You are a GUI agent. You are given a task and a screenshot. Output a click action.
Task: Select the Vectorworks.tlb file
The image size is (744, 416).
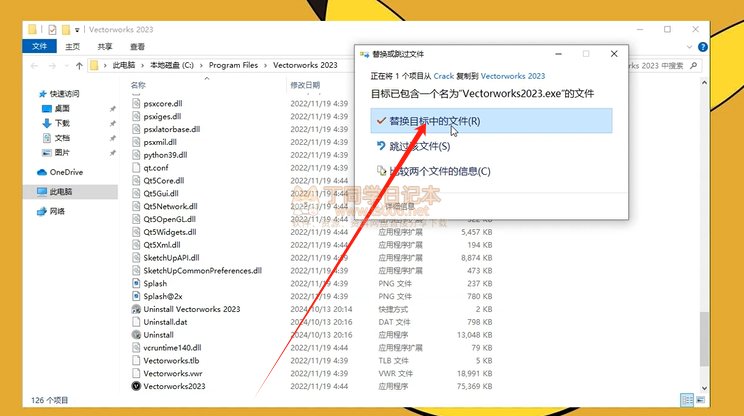click(x=171, y=361)
